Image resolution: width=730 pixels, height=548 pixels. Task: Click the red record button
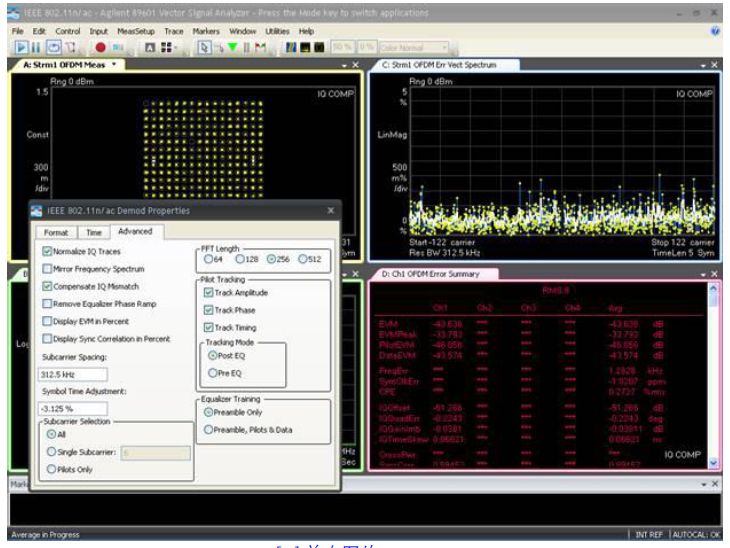click(x=100, y=47)
